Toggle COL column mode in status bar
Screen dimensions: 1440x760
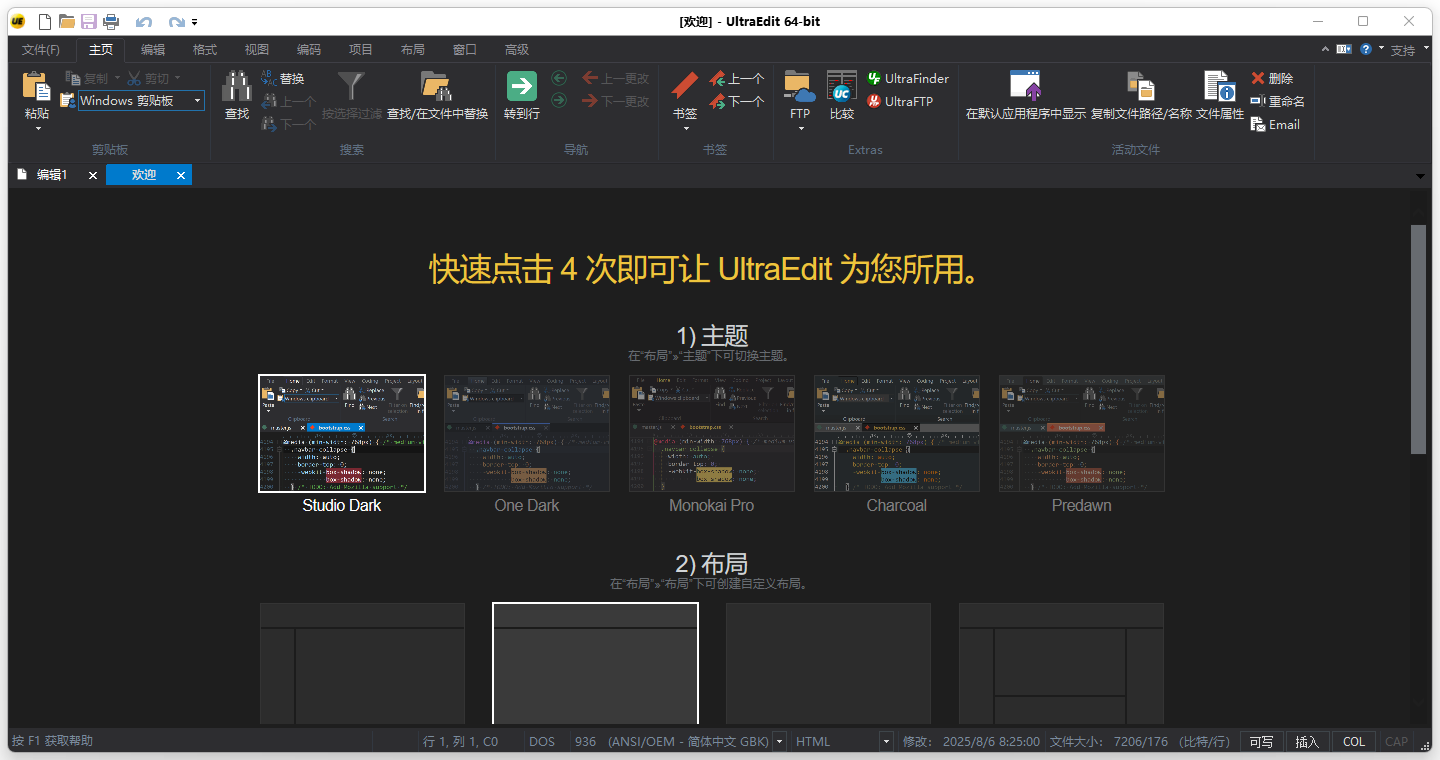(1354, 742)
